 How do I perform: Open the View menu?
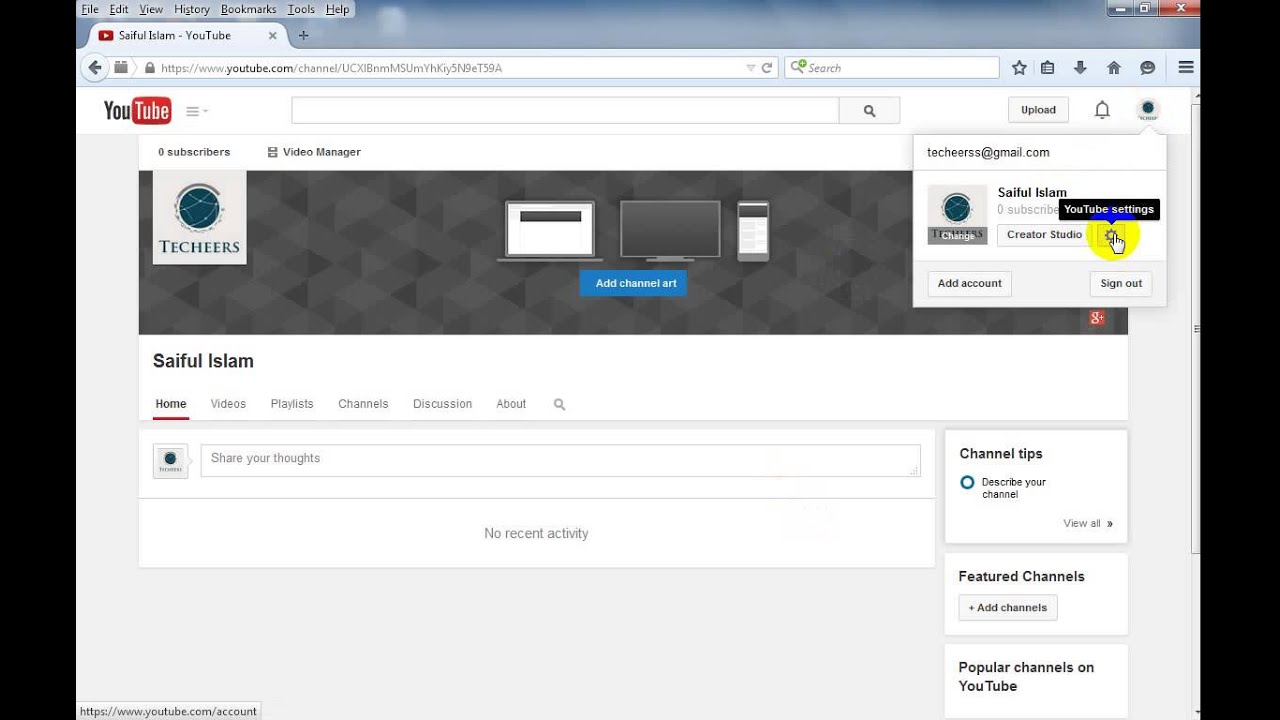[151, 9]
